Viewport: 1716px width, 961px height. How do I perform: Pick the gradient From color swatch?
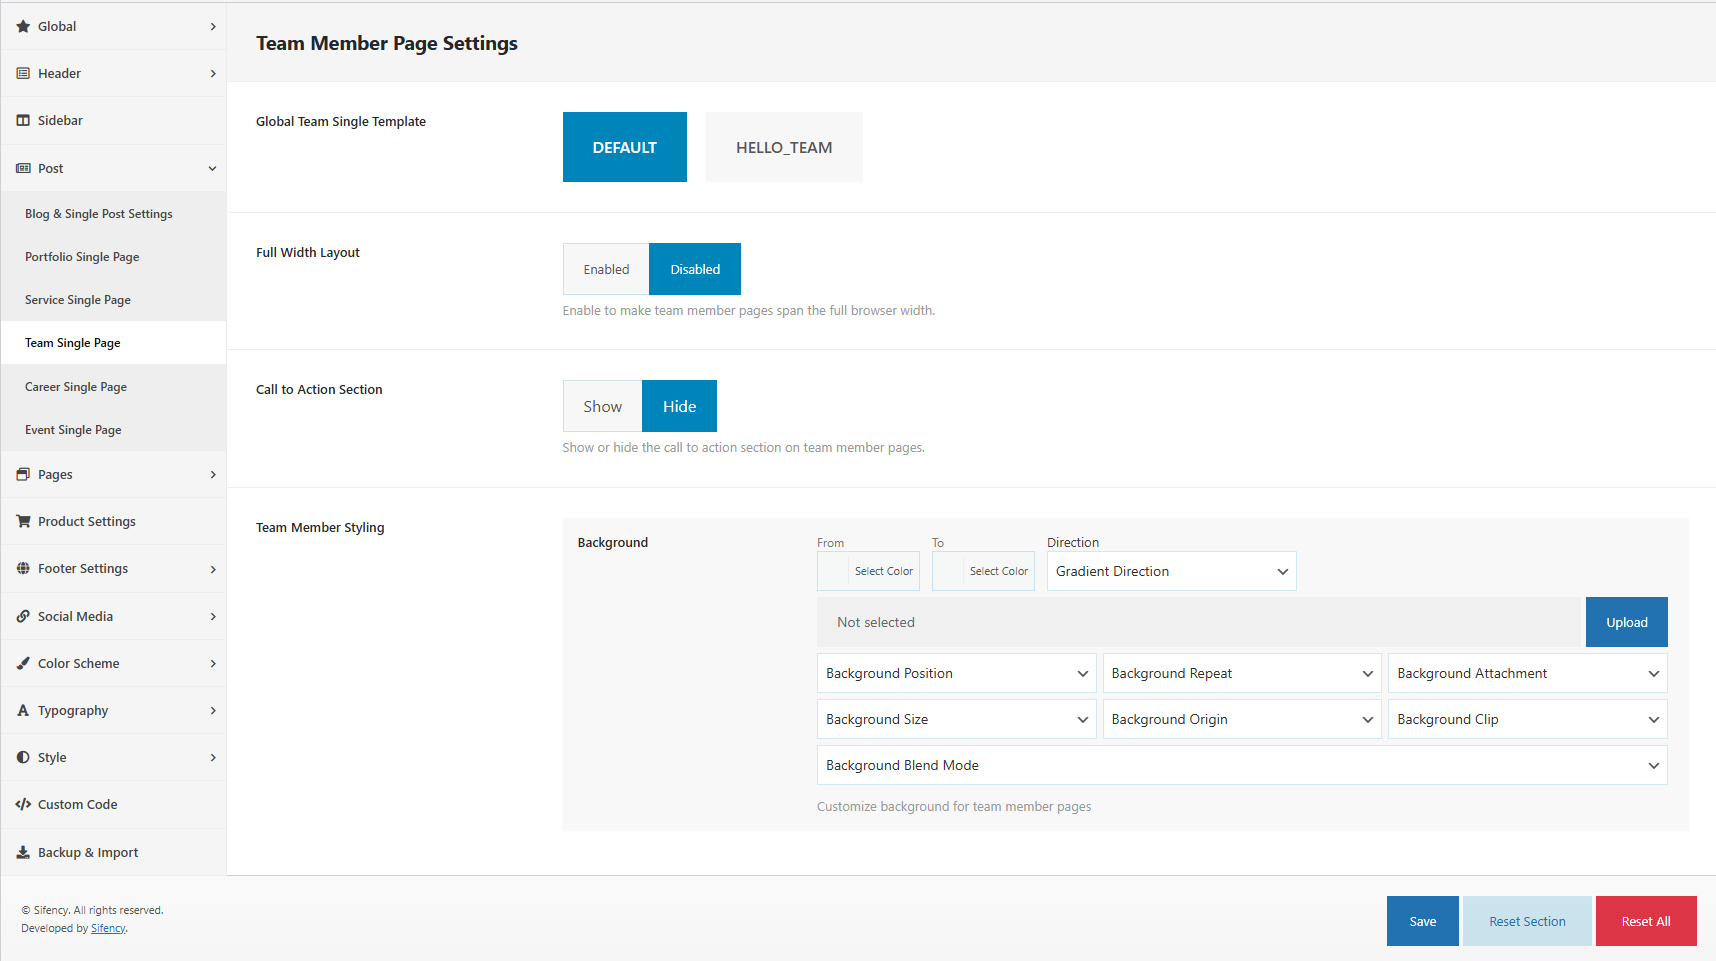point(834,572)
